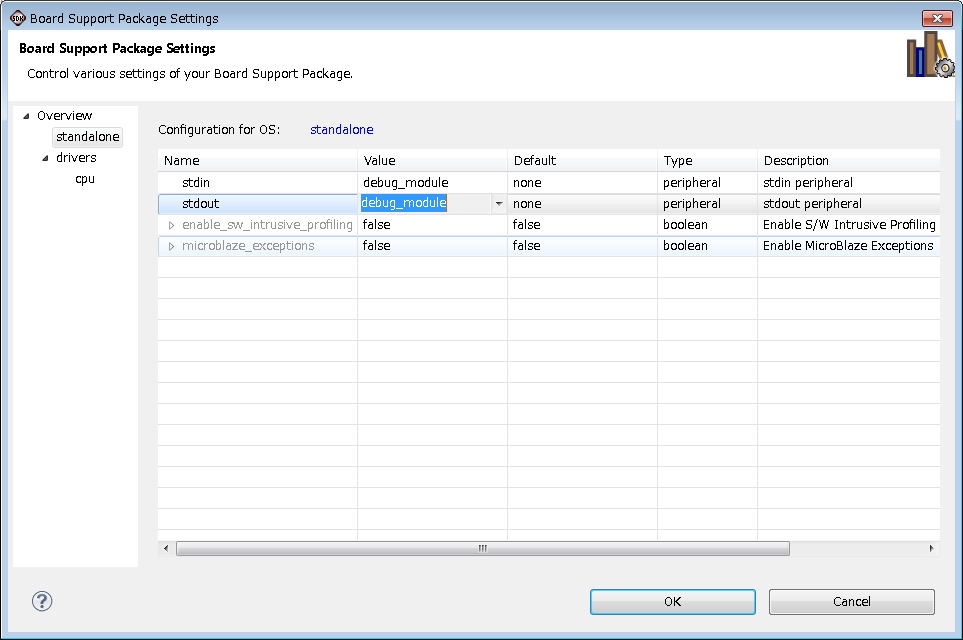Viewport: 963px width, 640px height.
Task: Expand the enable_sw_intrusive_profiling row
Action: [171, 225]
